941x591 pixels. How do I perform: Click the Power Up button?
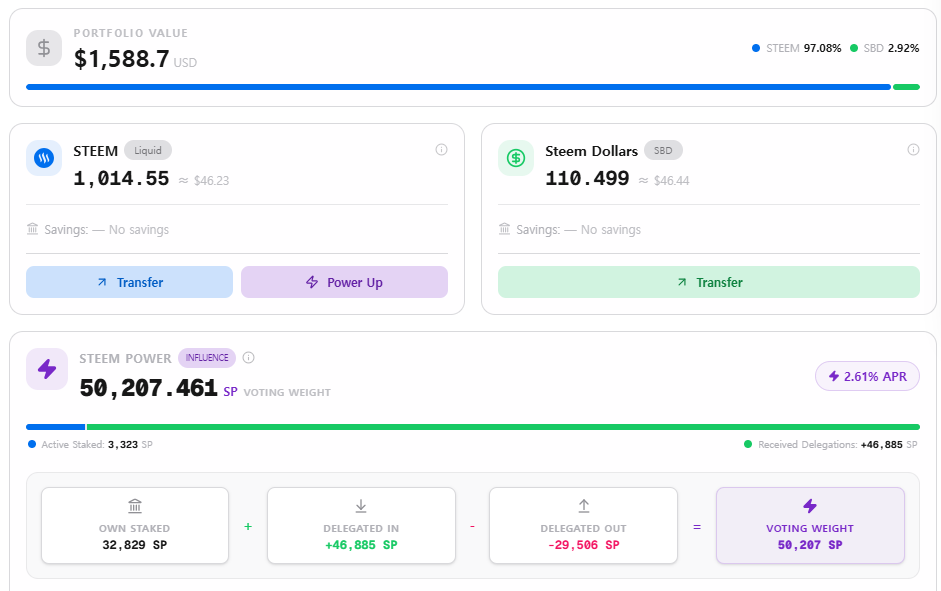click(344, 282)
